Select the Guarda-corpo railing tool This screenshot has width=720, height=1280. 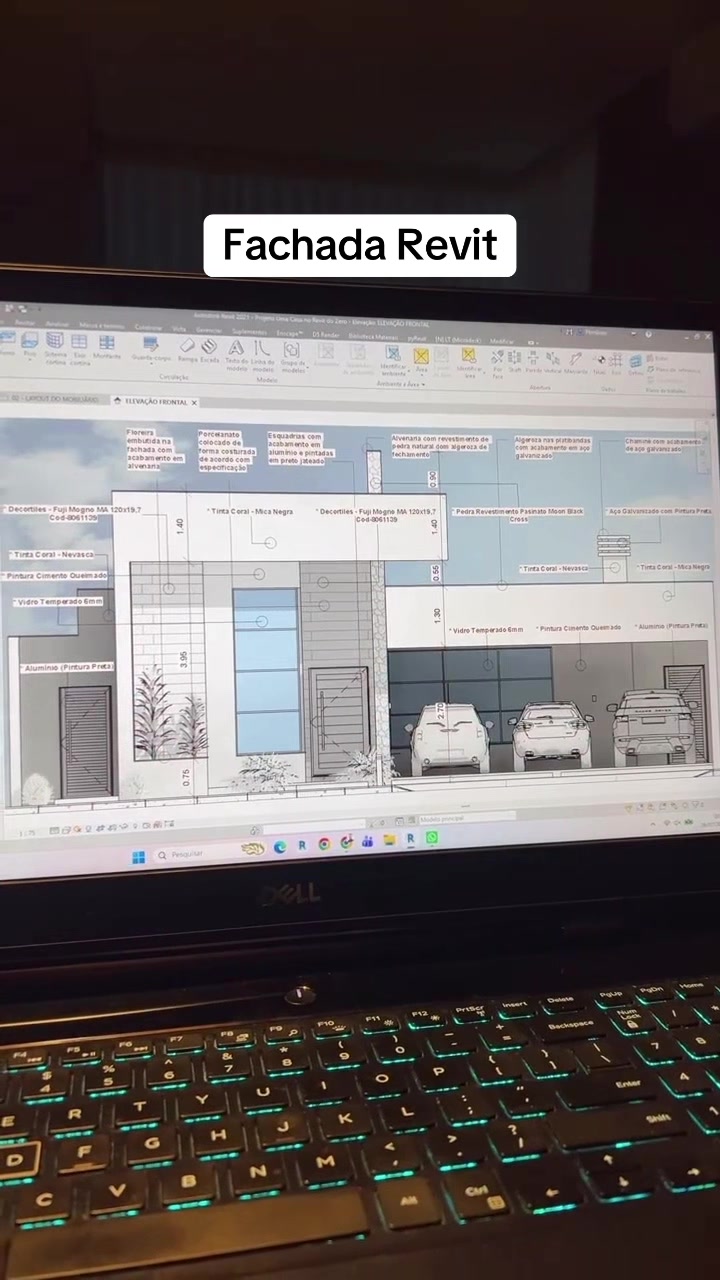click(151, 349)
